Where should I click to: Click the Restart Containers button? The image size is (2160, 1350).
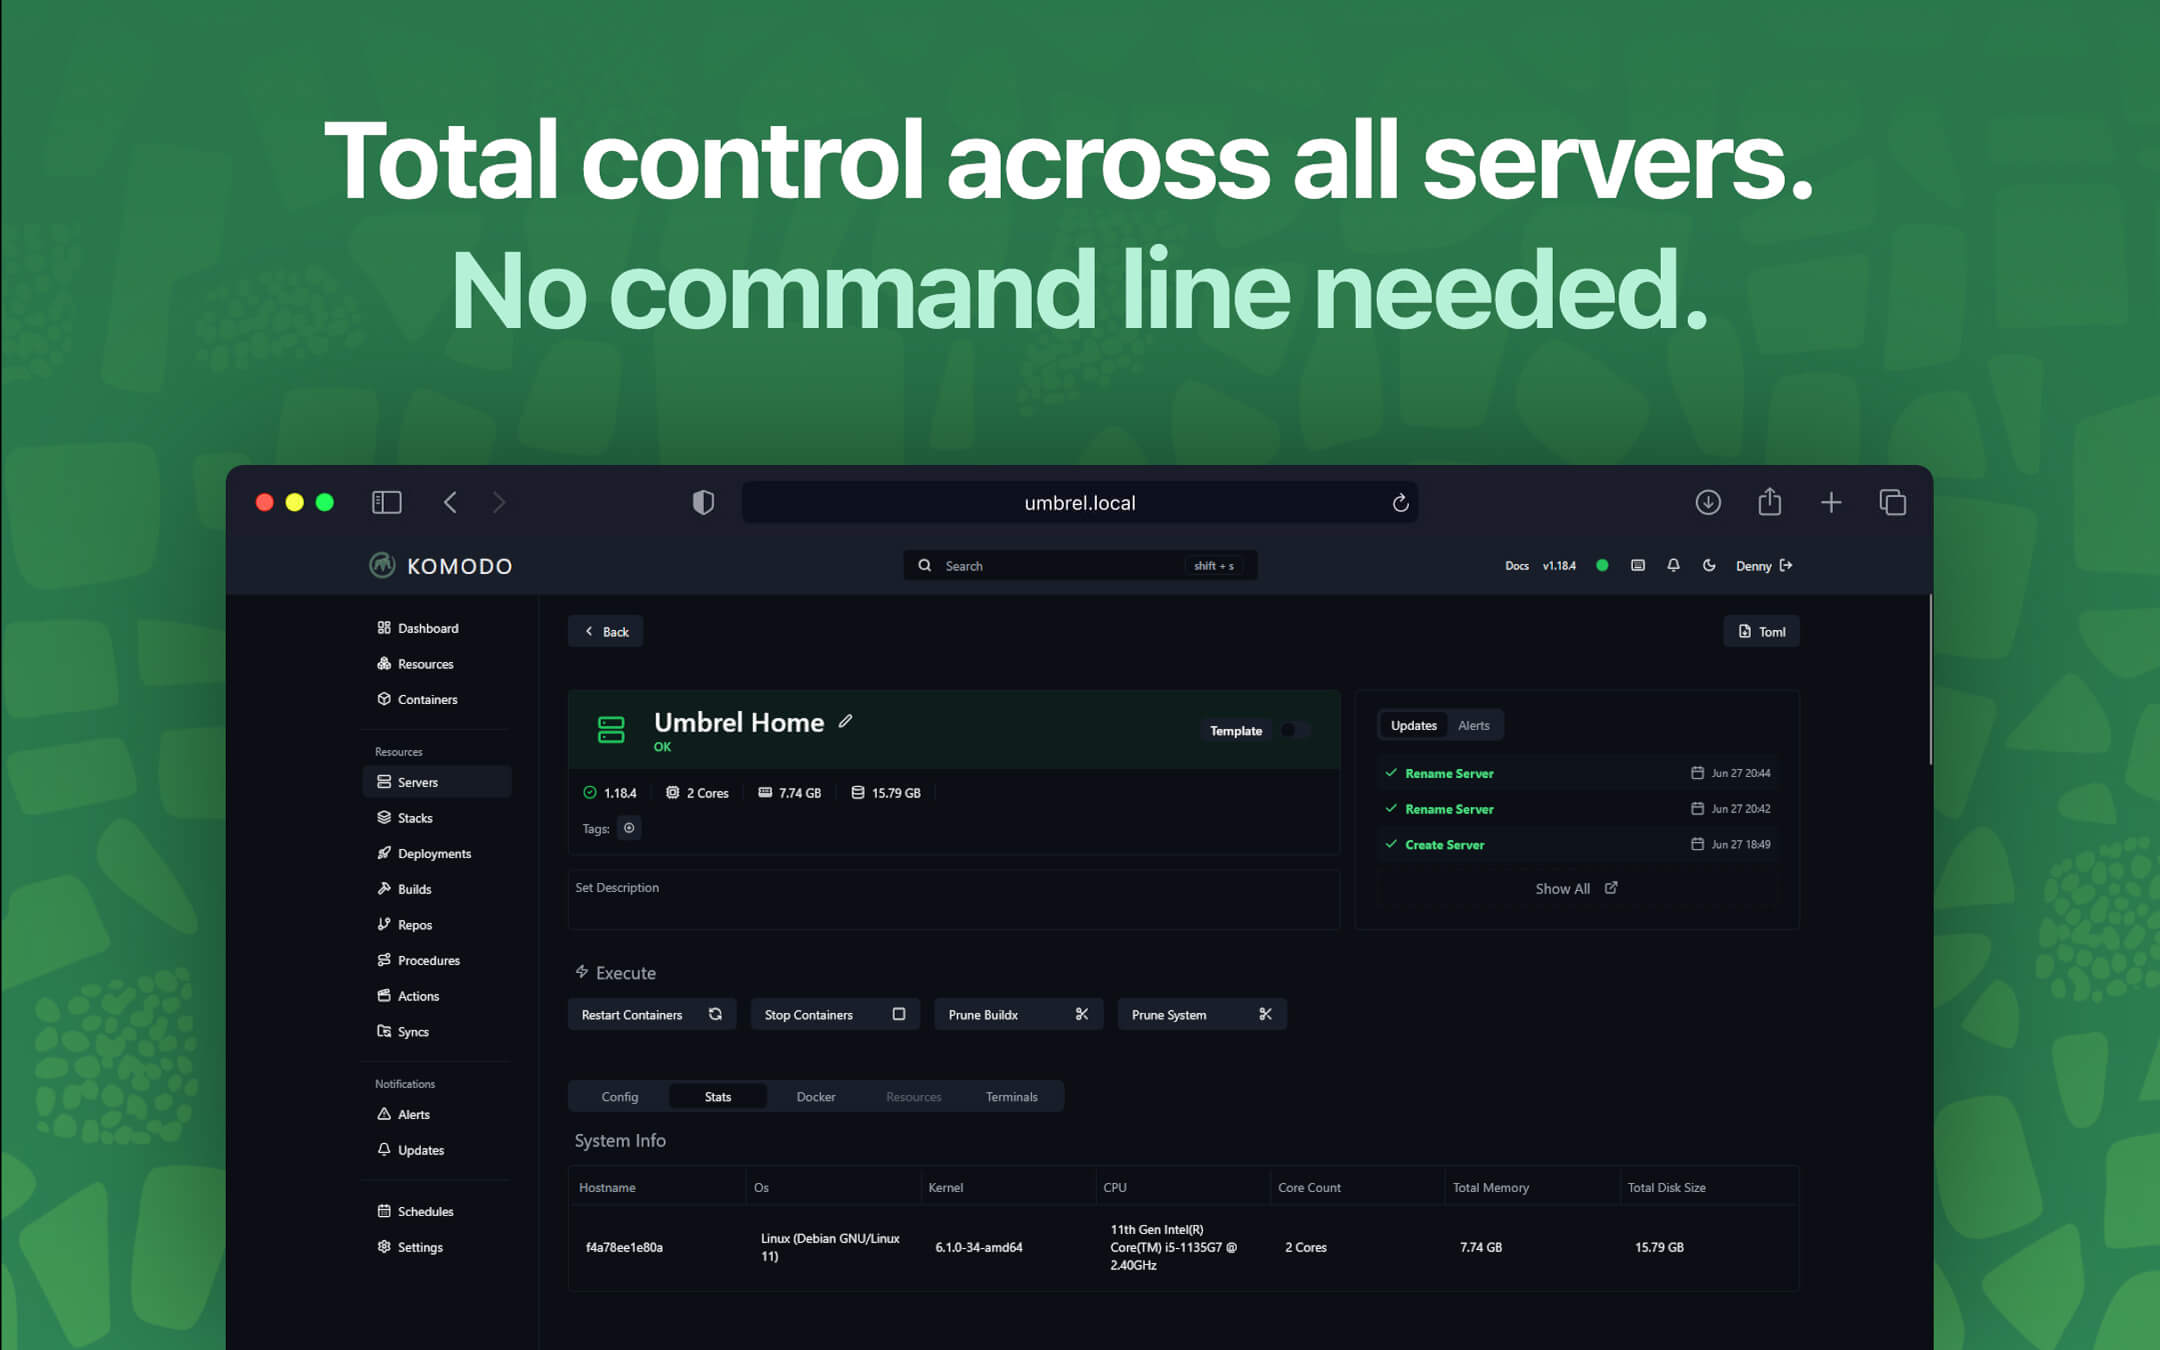coord(650,1013)
